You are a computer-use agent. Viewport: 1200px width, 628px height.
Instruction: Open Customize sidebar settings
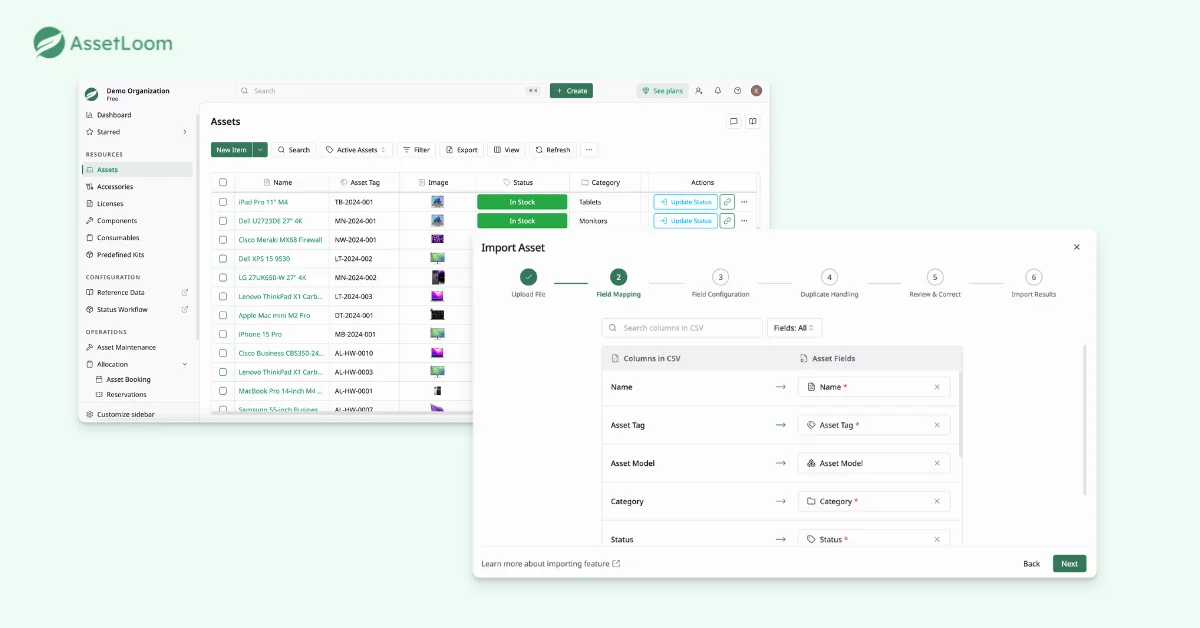(125, 414)
